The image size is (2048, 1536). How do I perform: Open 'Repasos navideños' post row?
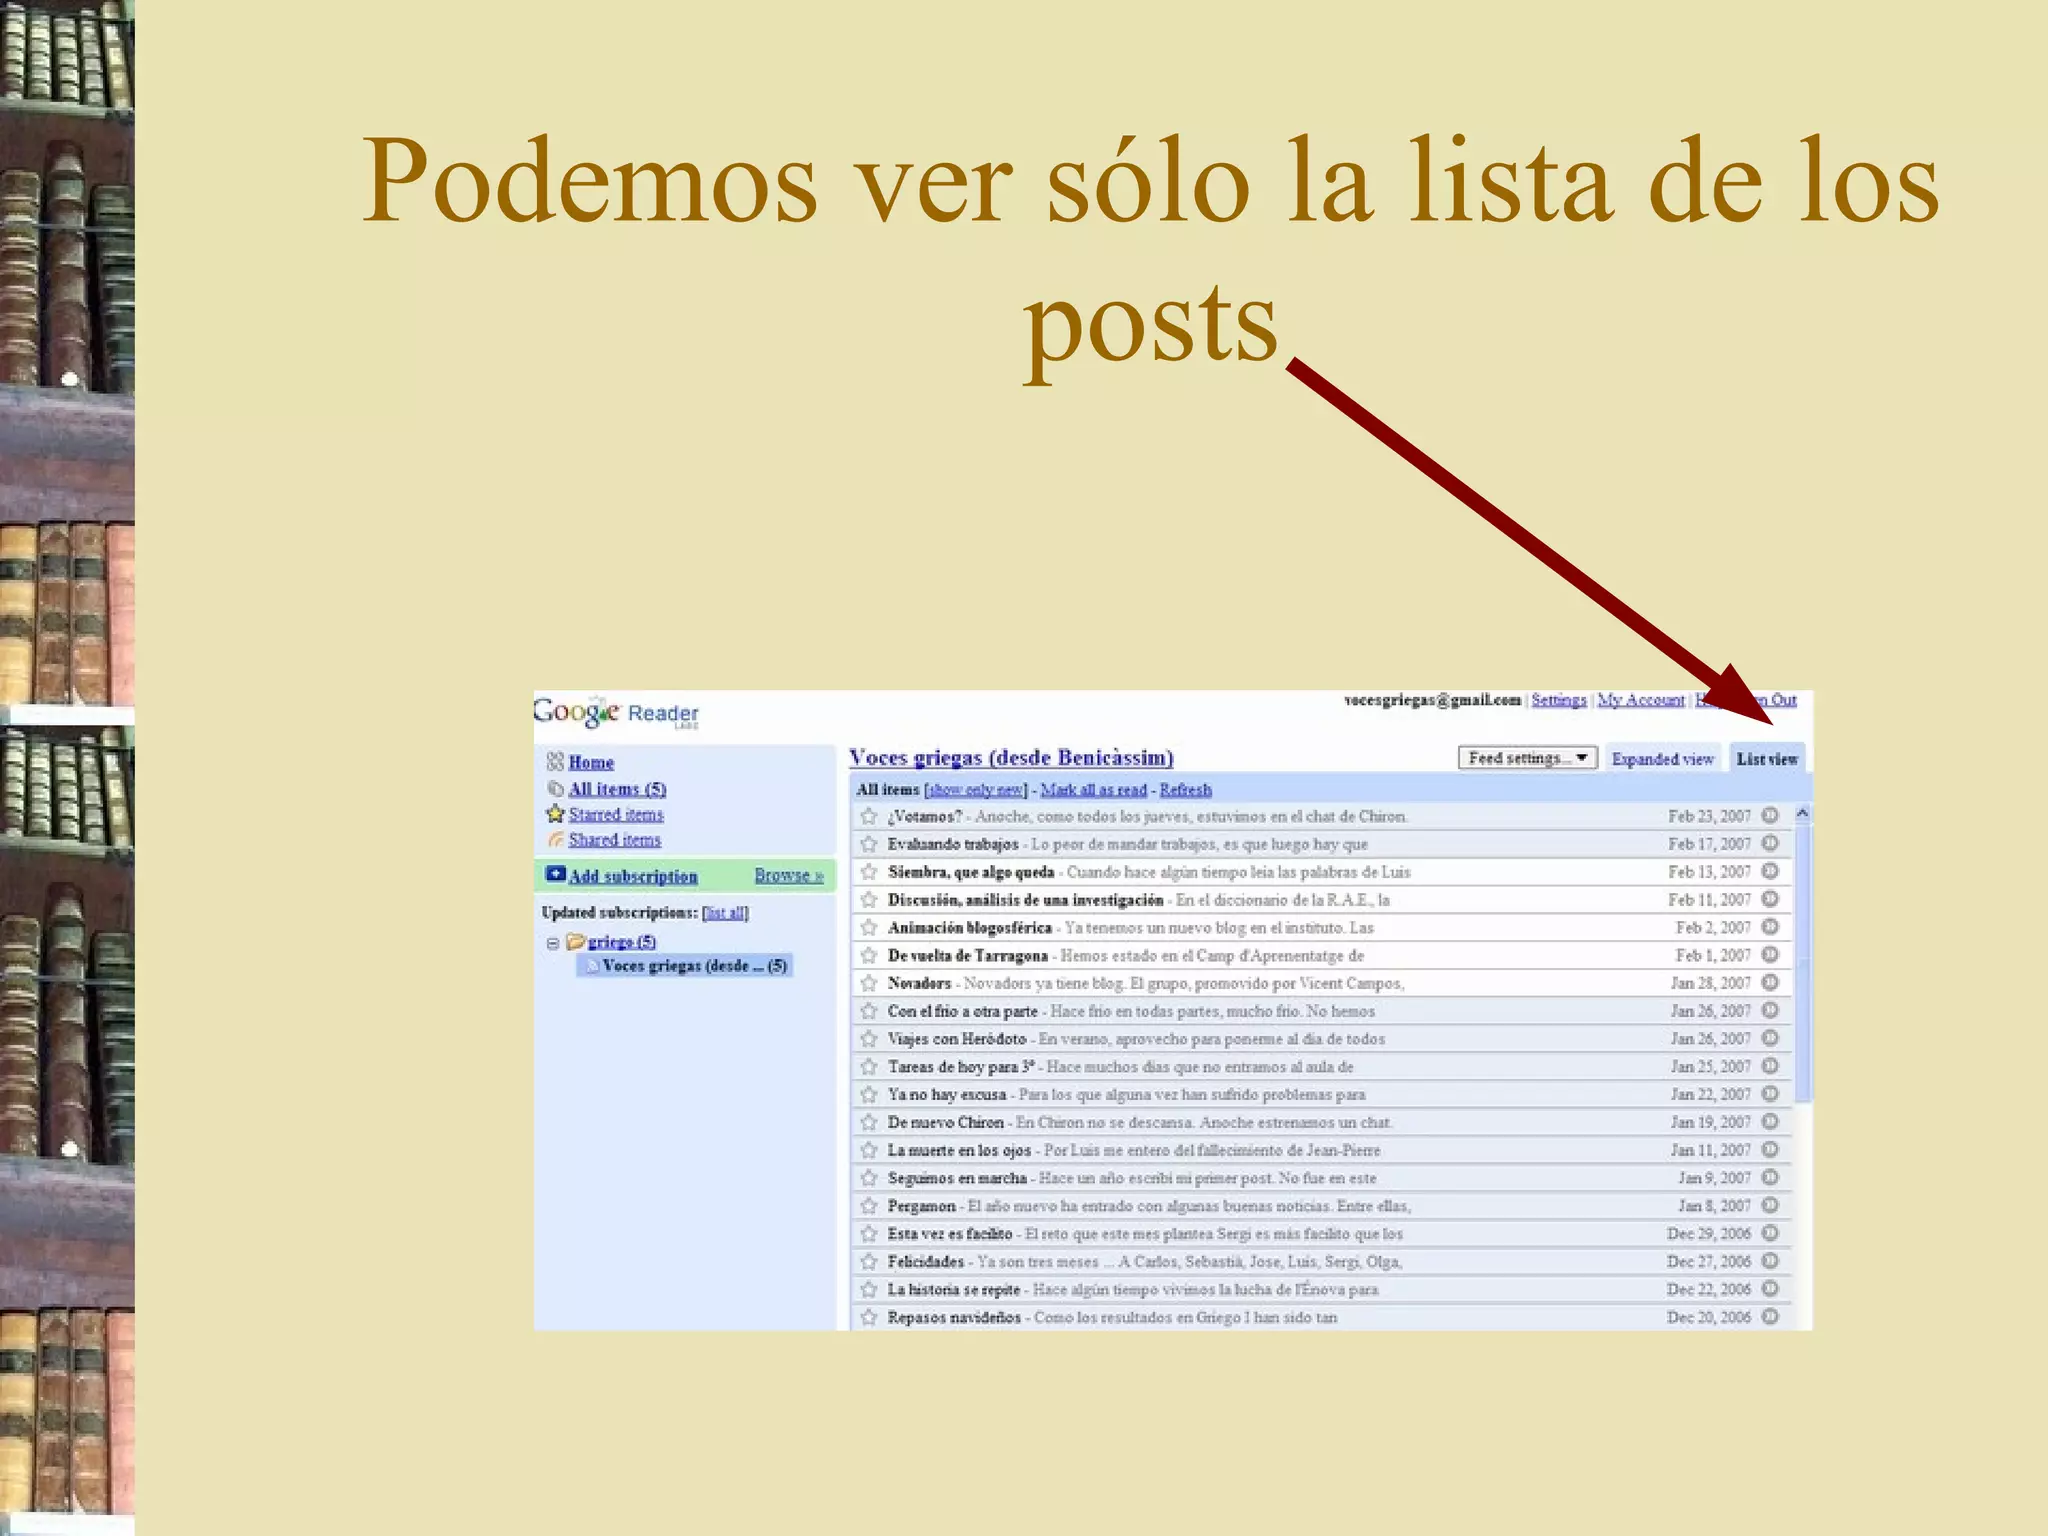(1320, 1317)
